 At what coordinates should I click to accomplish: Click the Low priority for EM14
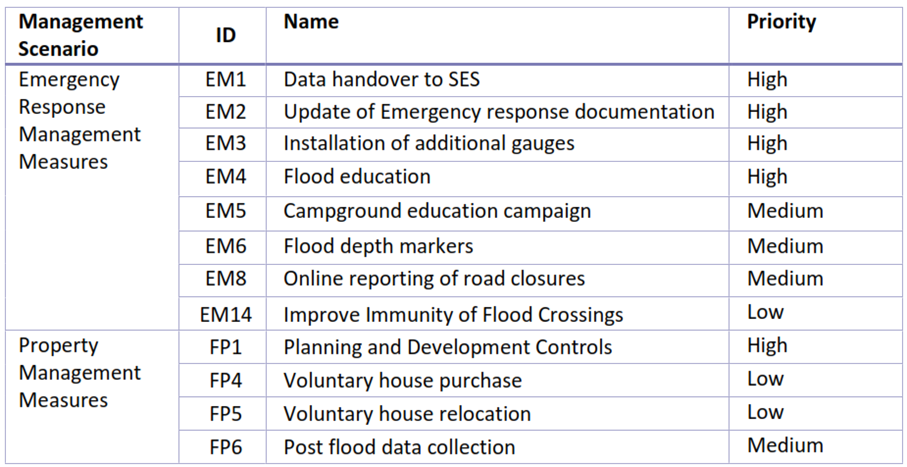(x=765, y=312)
